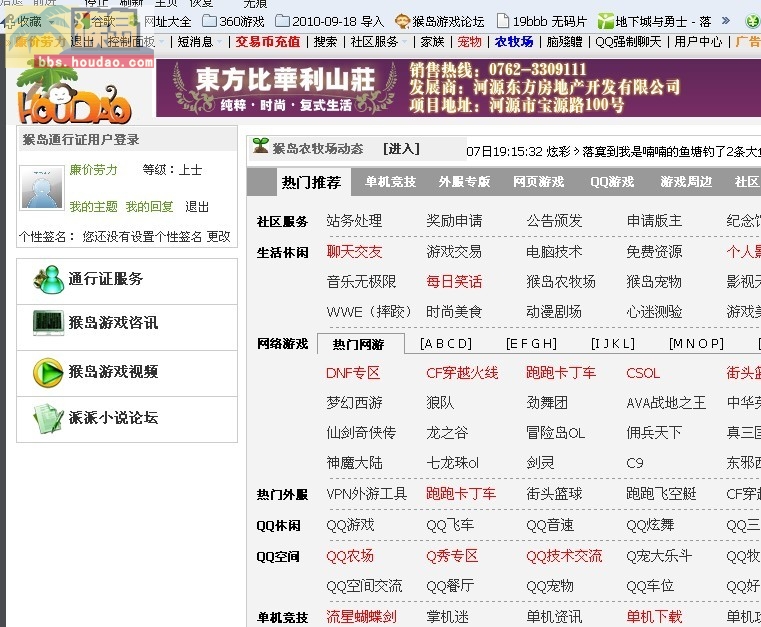Click the user avatar thumbnail

pos(42,187)
